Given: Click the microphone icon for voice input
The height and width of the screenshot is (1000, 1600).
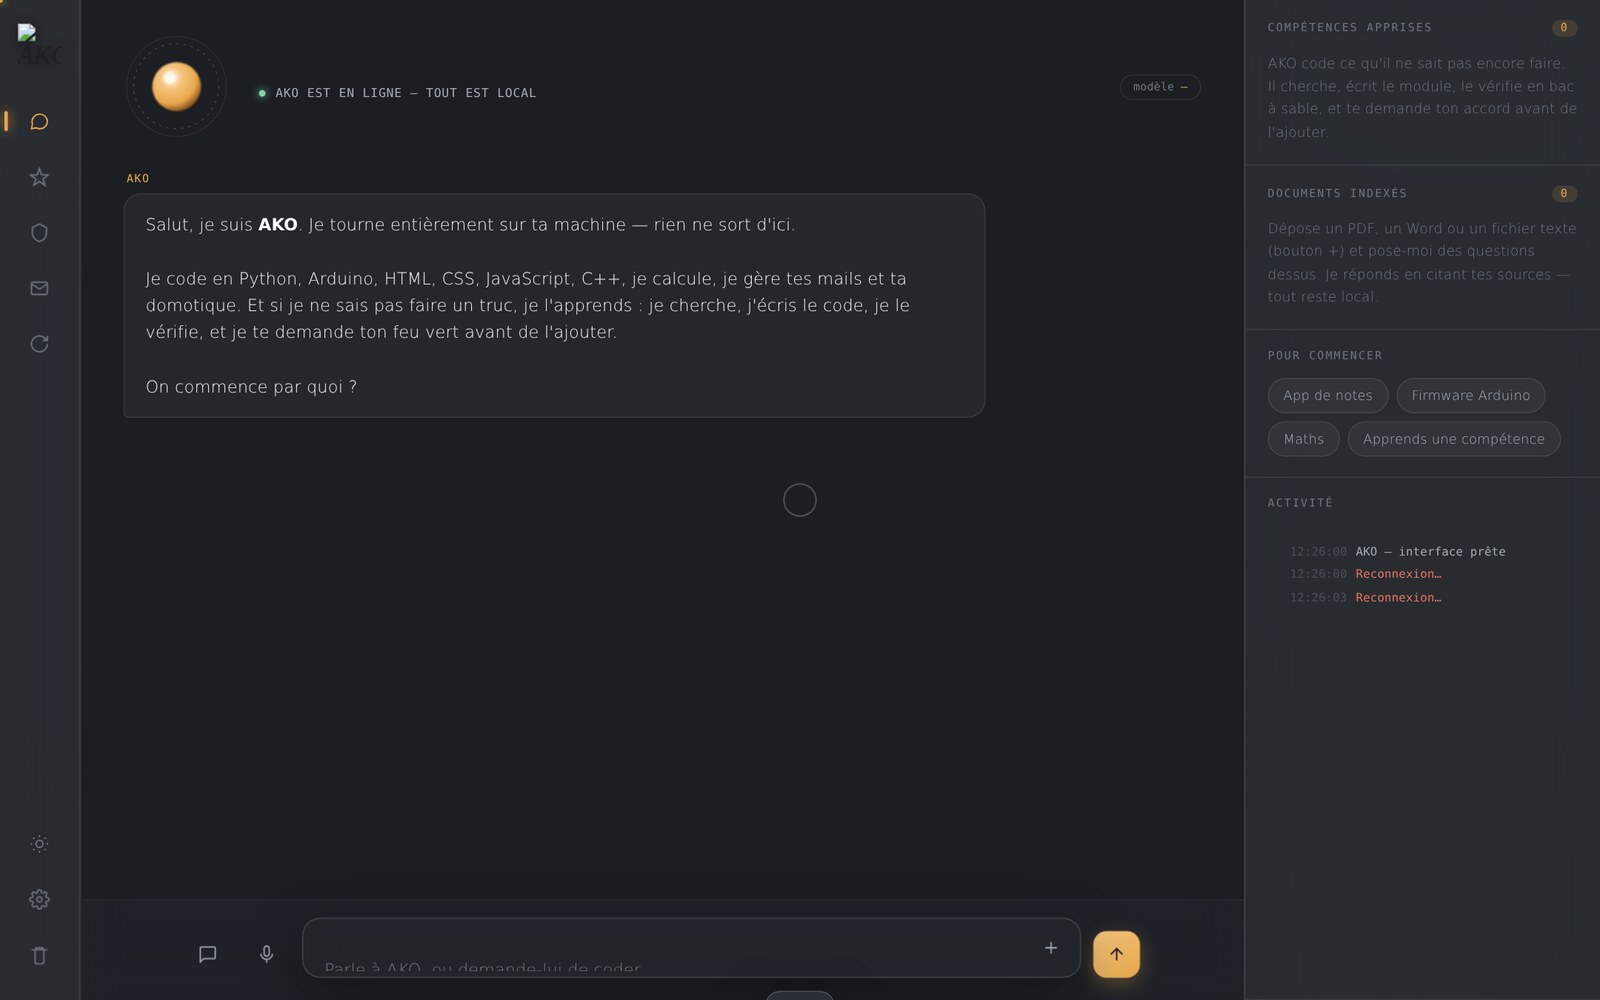Looking at the screenshot, I should tap(266, 954).
